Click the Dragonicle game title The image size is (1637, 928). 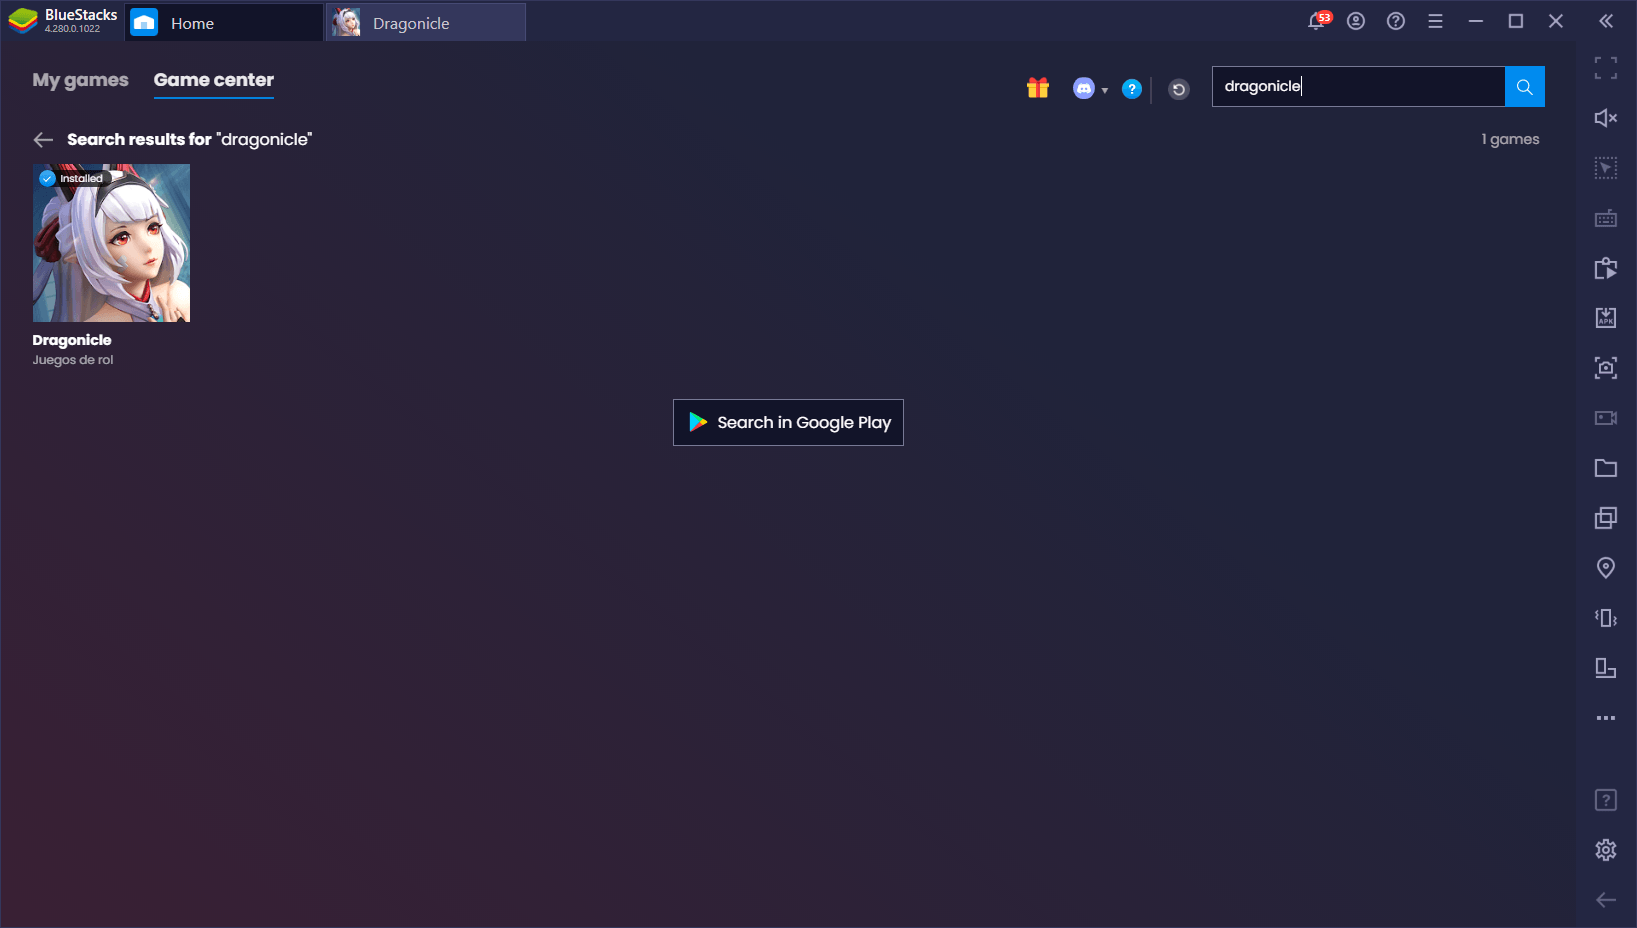[72, 340]
